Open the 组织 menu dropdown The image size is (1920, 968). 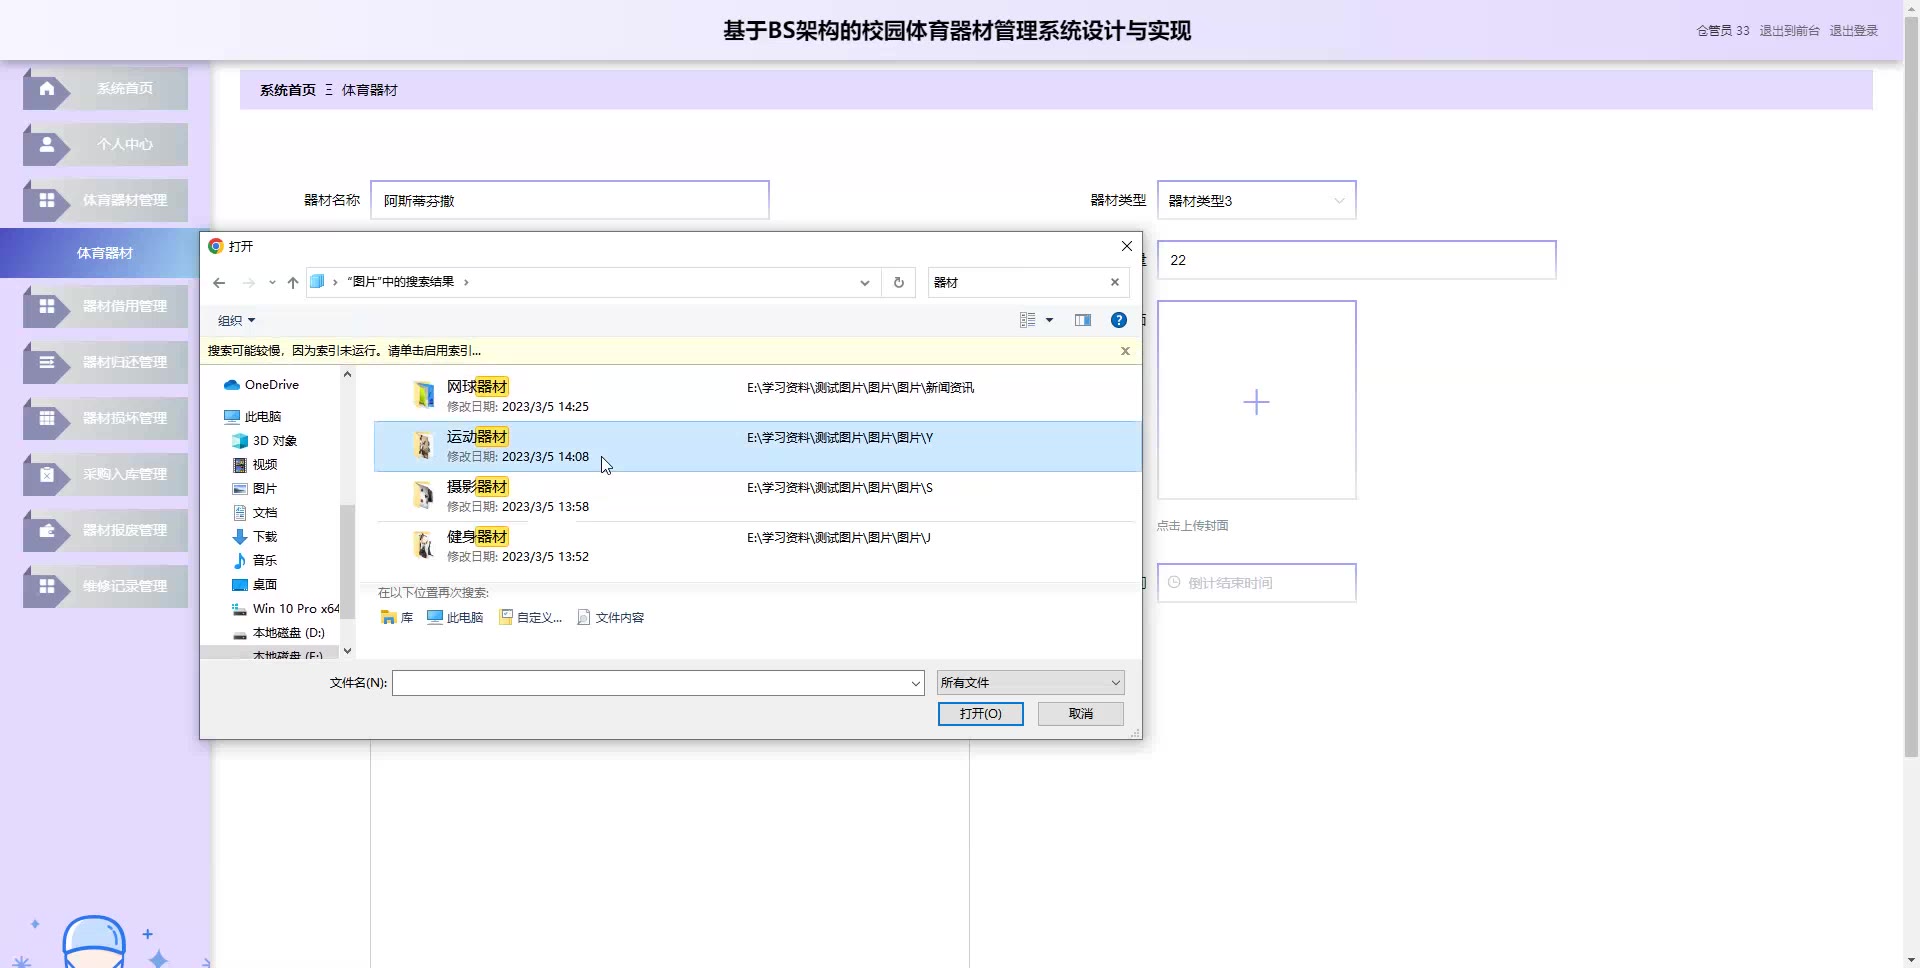click(236, 321)
